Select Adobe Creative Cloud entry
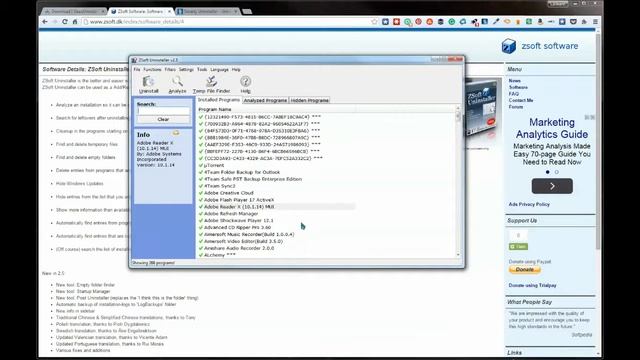 [x=229, y=193]
